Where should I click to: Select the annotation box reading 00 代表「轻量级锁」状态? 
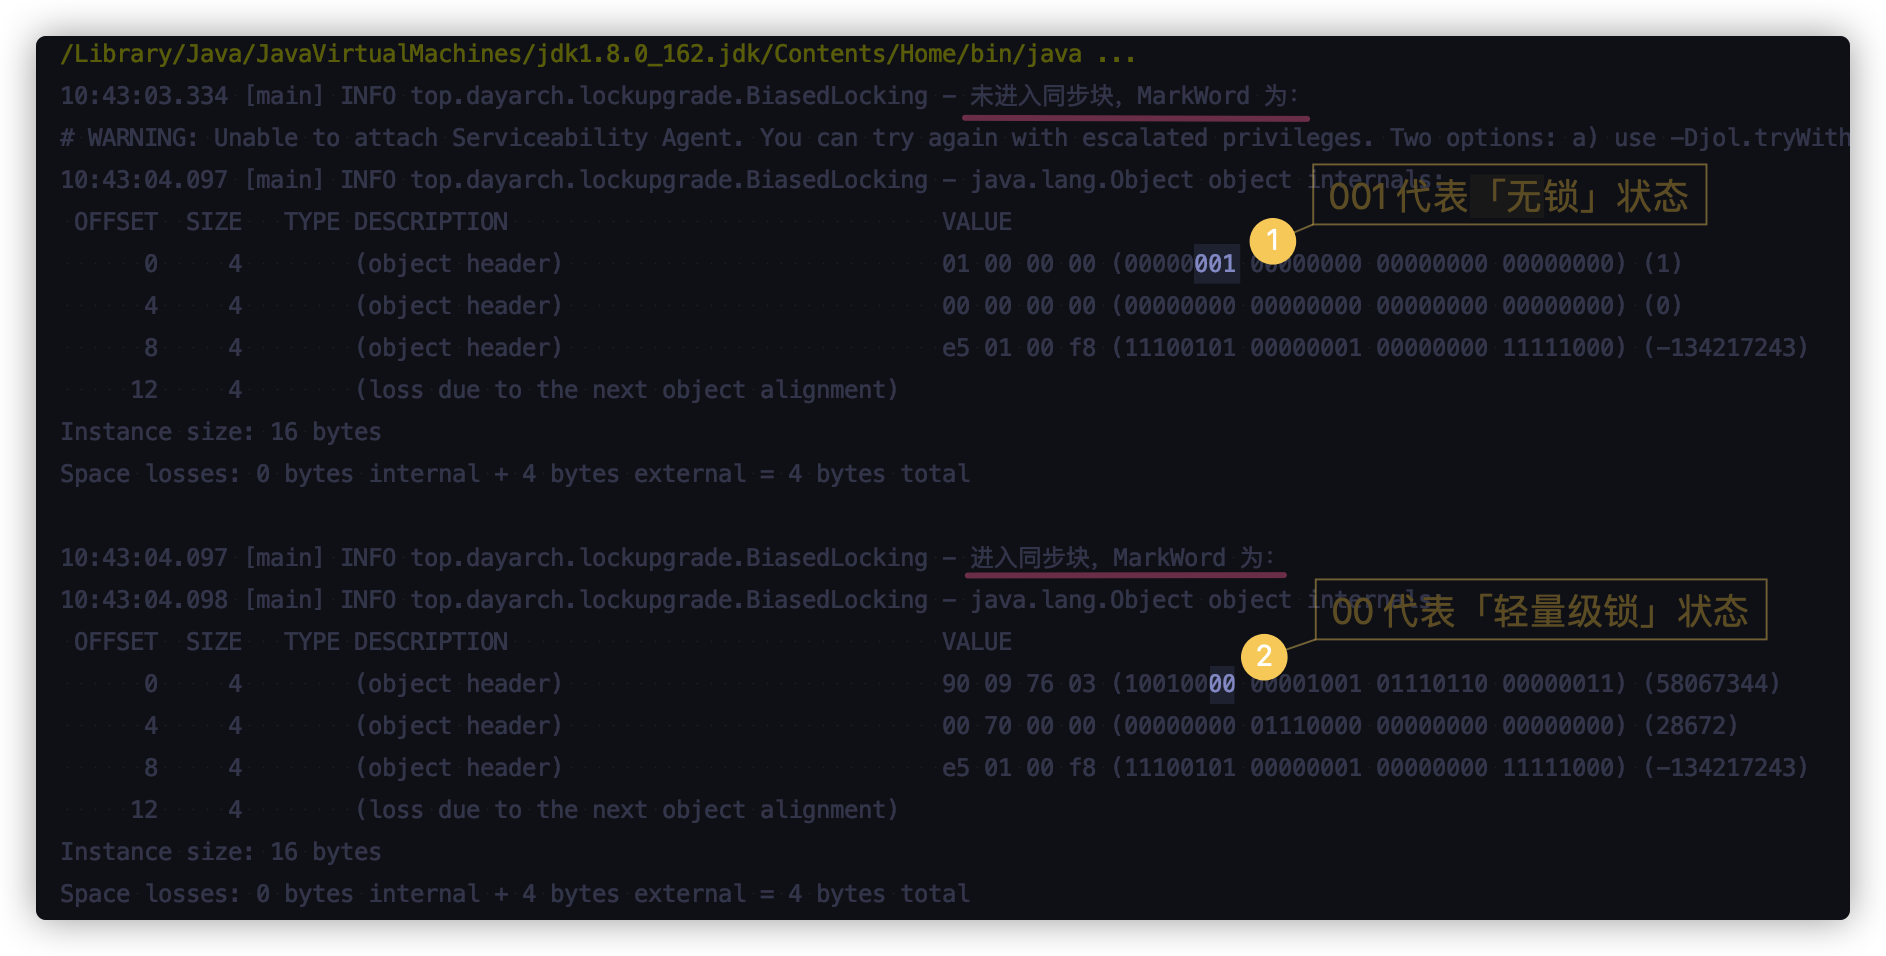[x=1540, y=610]
